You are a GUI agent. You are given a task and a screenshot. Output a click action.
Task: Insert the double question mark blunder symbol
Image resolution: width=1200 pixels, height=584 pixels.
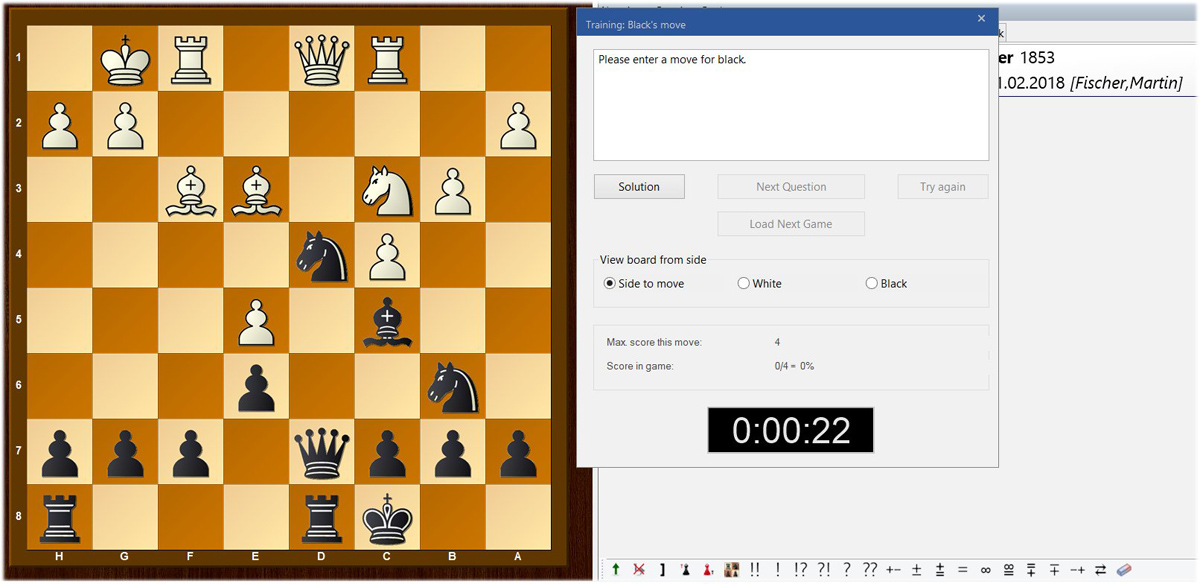[x=870, y=569]
